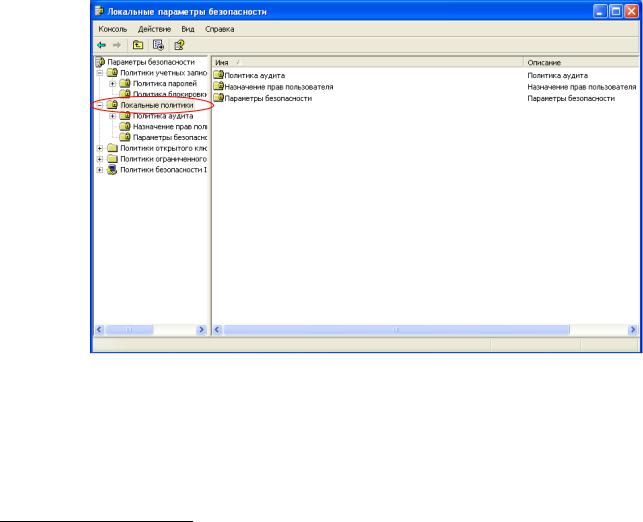Click Политика аудита description cell

click(557, 75)
